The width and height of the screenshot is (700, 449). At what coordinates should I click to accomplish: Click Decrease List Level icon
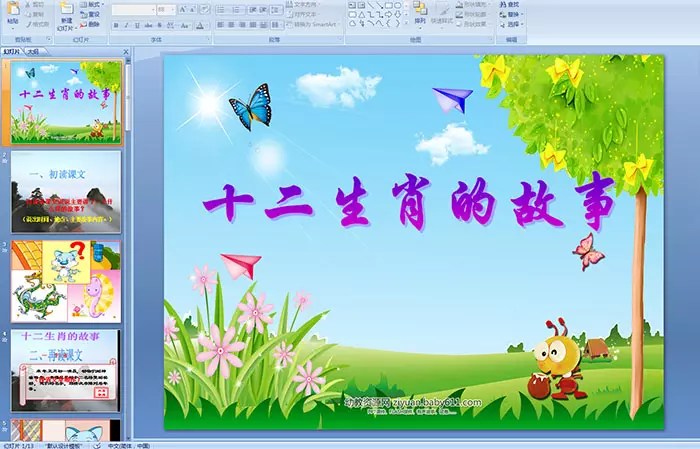[x=253, y=10]
